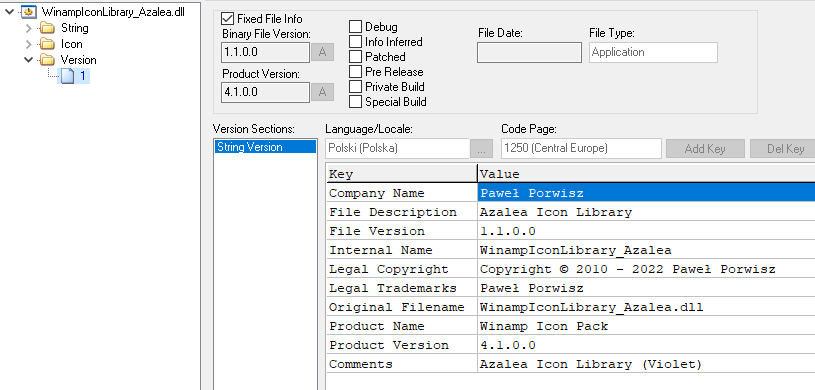Select the File Description key cell
The height and width of the screenshot is (390, 815).
pos(402,212)
